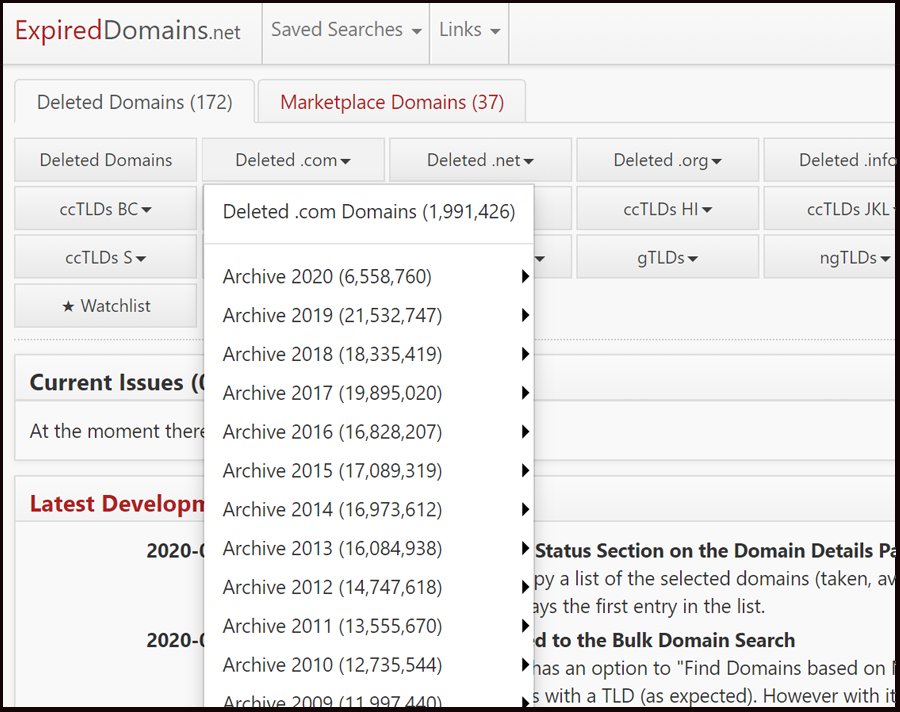This screenshot has width=900, height=712.
Task: Switch to Deleted Domains (172) tab
Action: point(134,102)
